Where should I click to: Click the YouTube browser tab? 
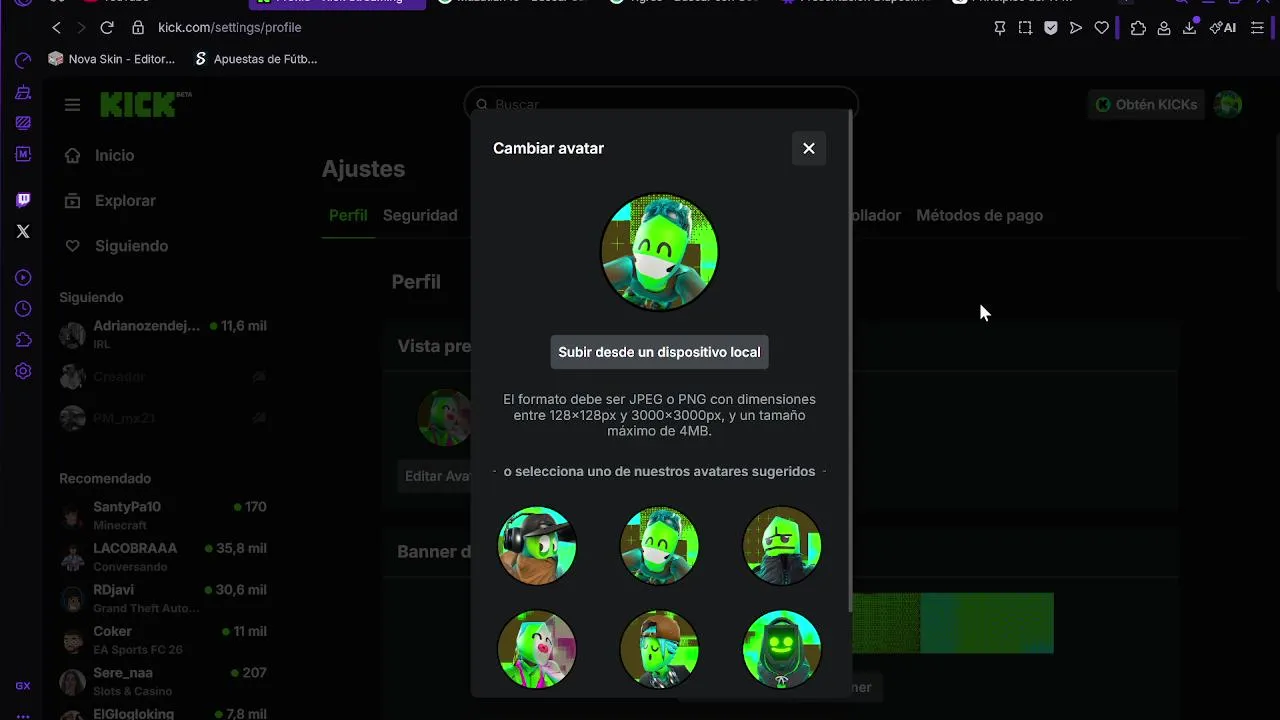tap(125, 2)
